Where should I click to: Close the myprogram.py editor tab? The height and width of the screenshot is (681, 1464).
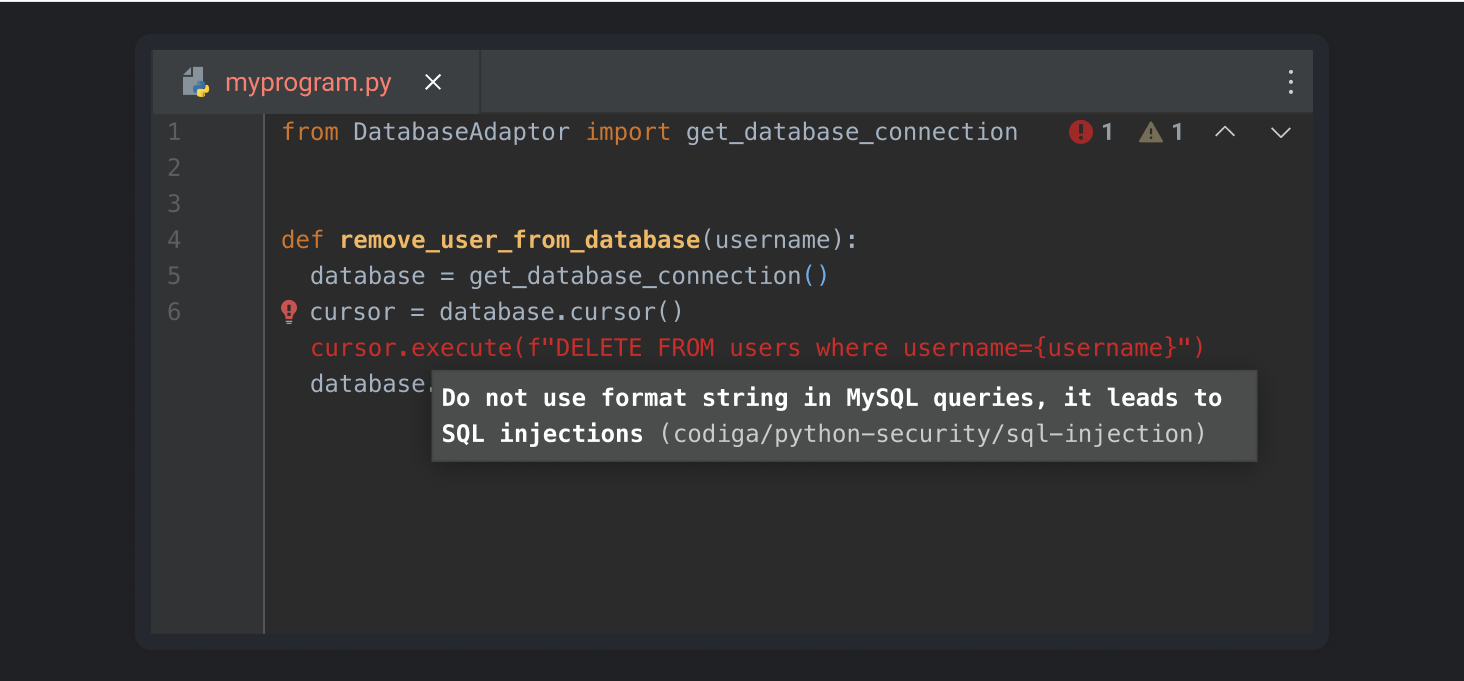[433, 83]
